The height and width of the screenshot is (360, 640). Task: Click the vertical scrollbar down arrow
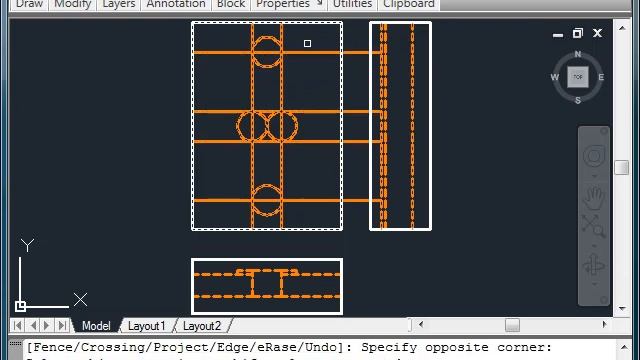(x=622, y=309)
